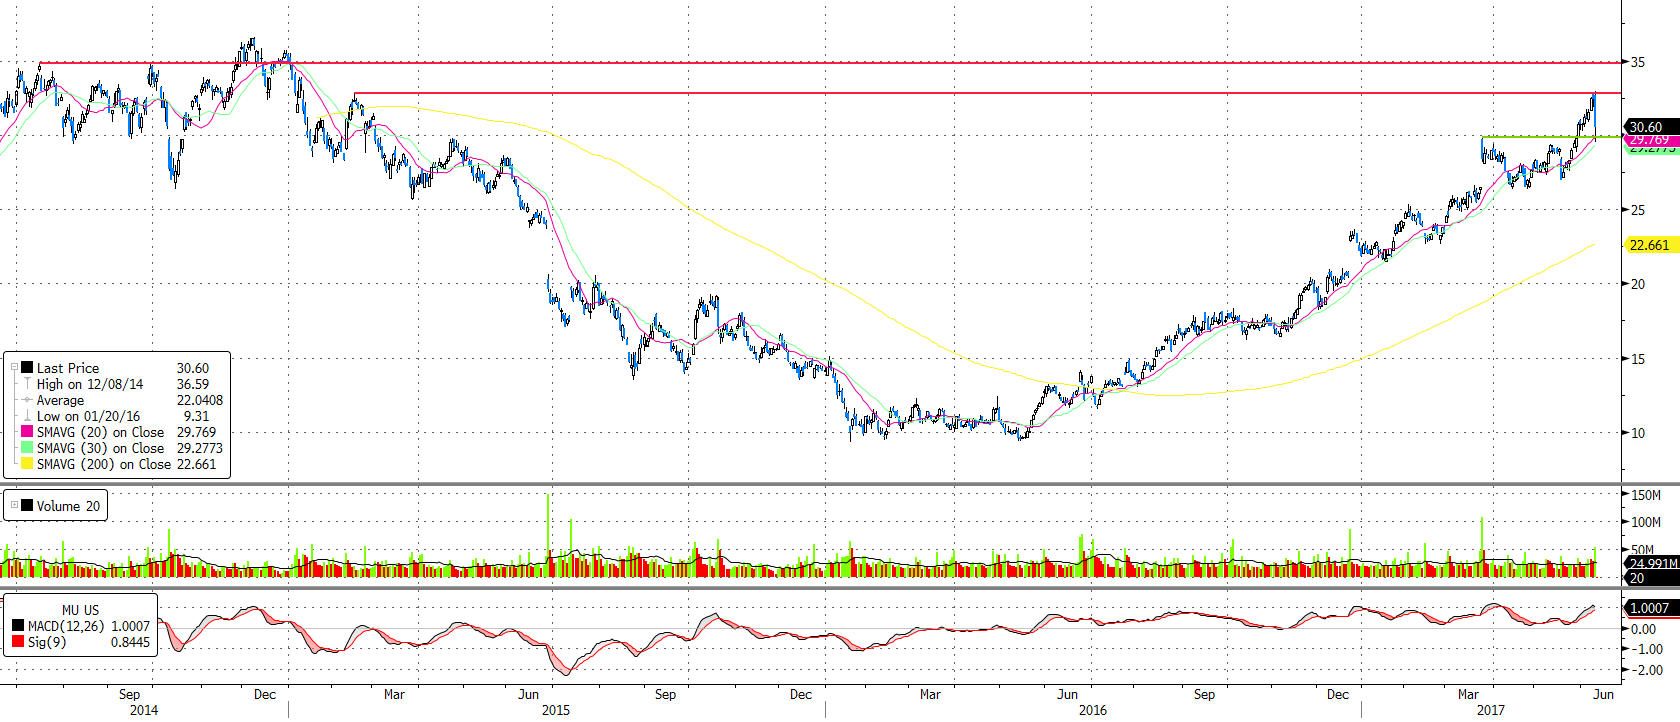Click the green SMAVG (30) swatch
Viewport: 1680px width, 722px height.
[x=27, y=447]
